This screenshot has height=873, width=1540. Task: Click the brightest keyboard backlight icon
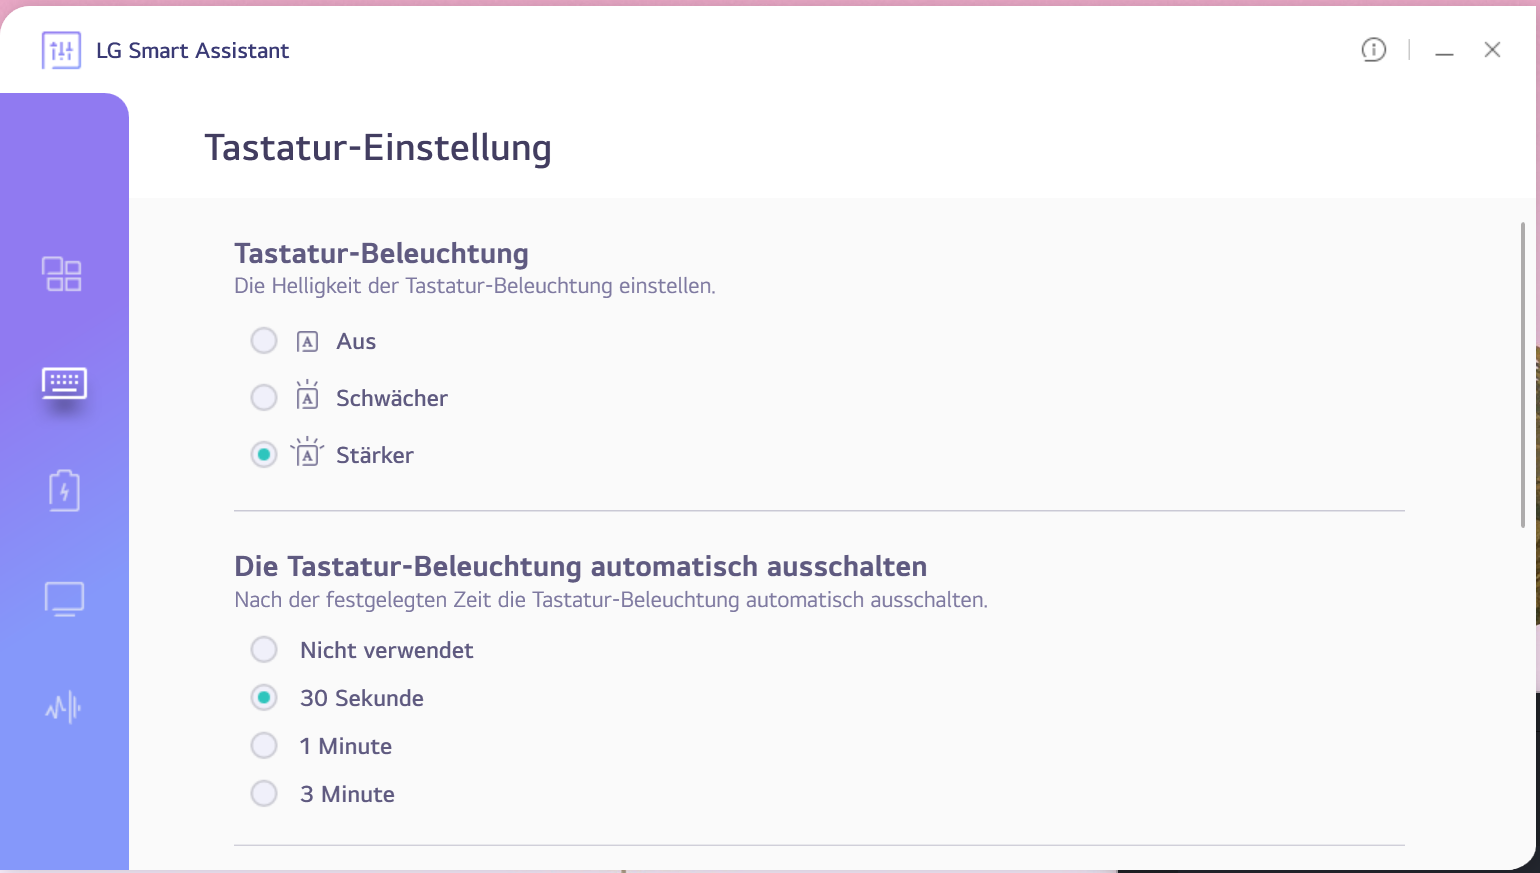(x=308, y=454)
